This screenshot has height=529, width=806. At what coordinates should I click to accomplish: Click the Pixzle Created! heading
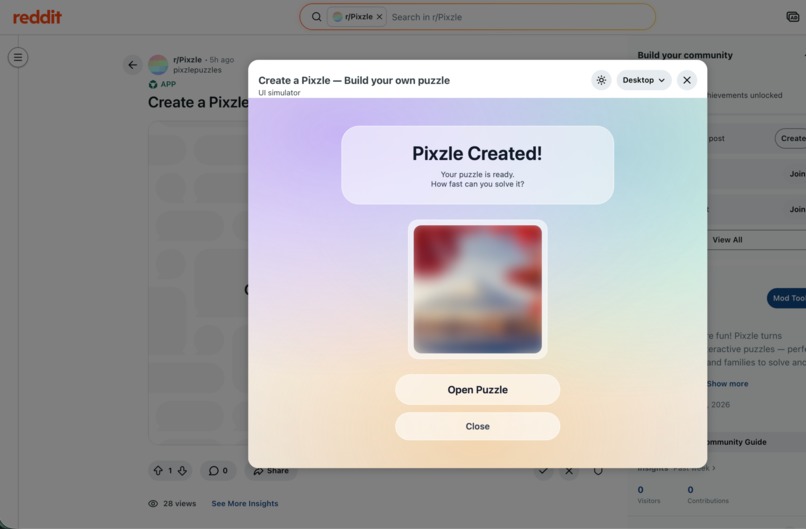[x=477, y=153]
